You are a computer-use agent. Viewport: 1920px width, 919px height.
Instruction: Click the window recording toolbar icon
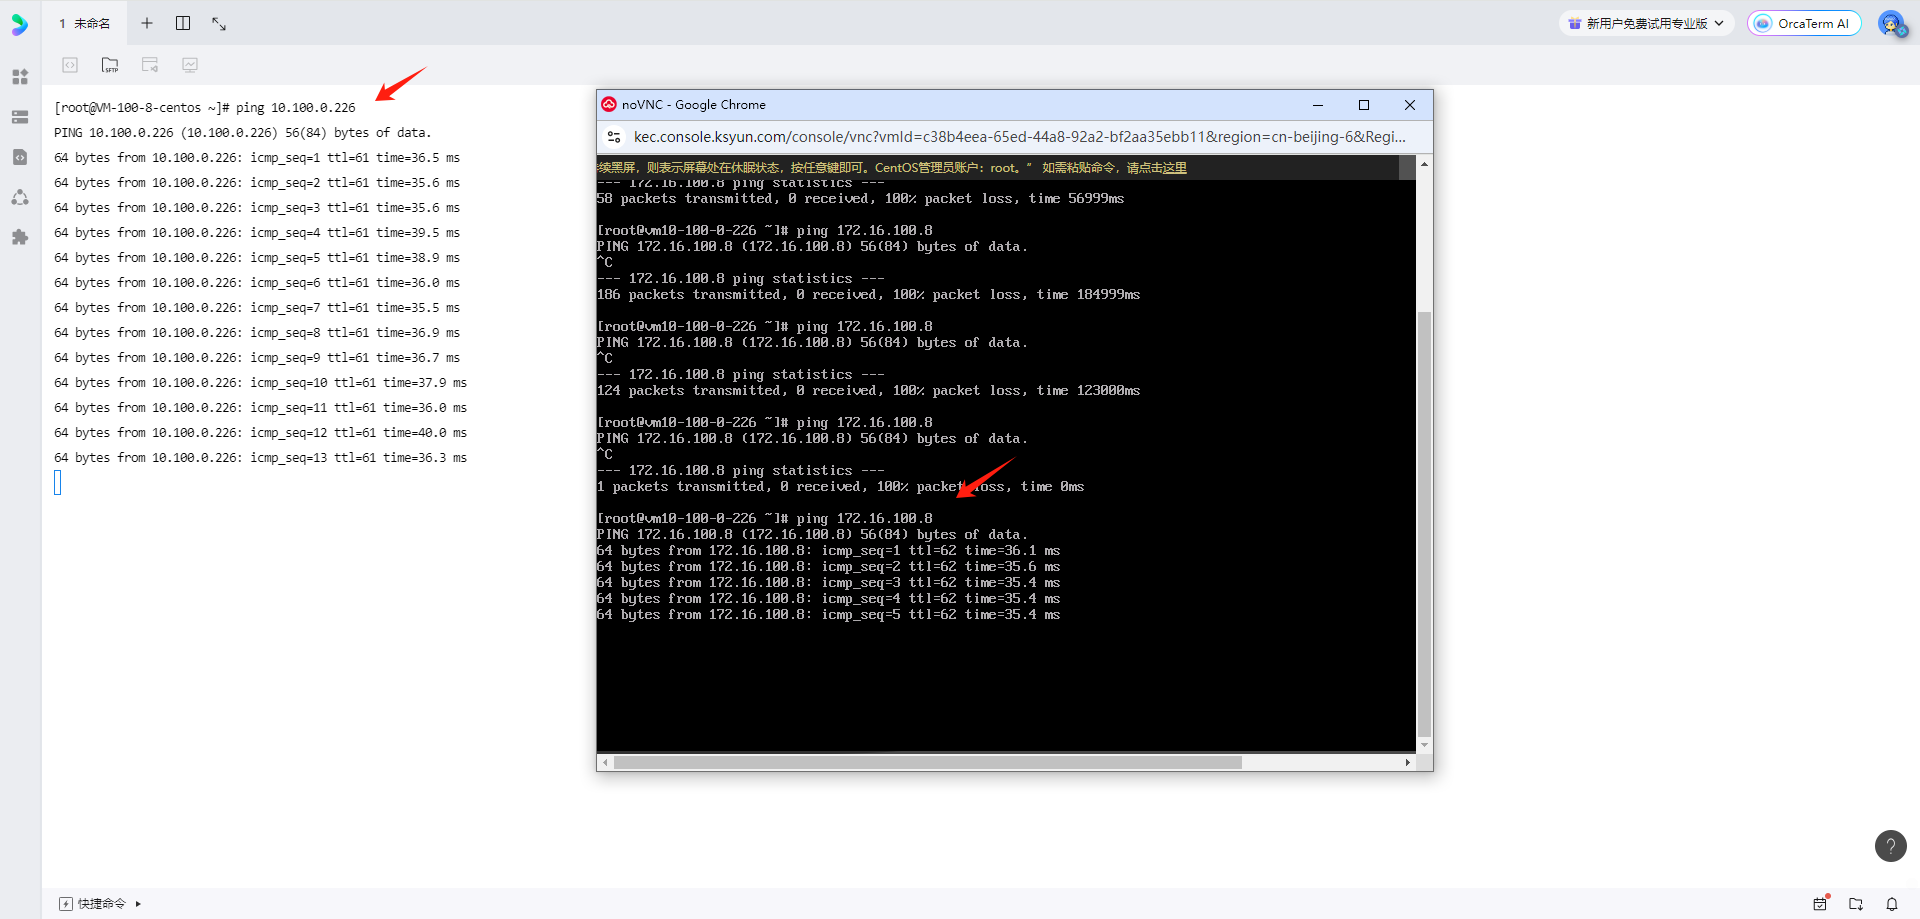coord(150,65)
